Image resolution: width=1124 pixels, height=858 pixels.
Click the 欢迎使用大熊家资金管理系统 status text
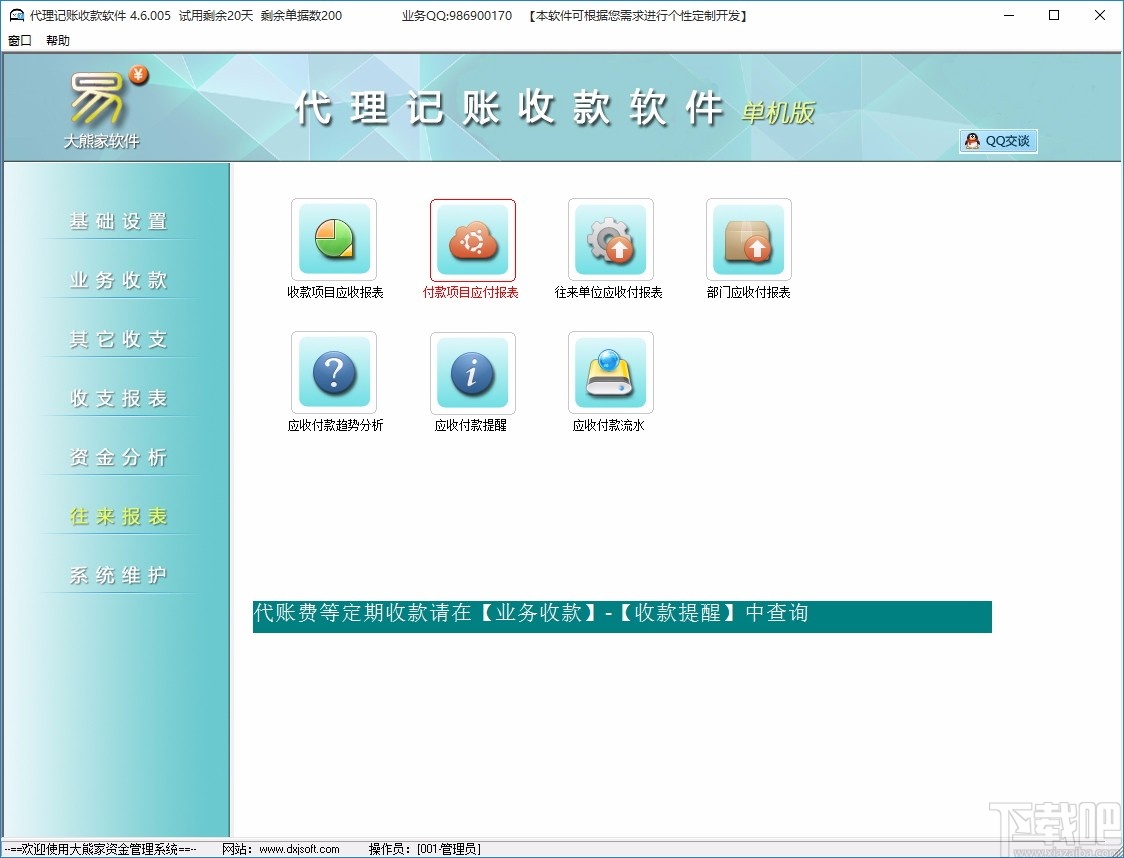coord(100,849)
